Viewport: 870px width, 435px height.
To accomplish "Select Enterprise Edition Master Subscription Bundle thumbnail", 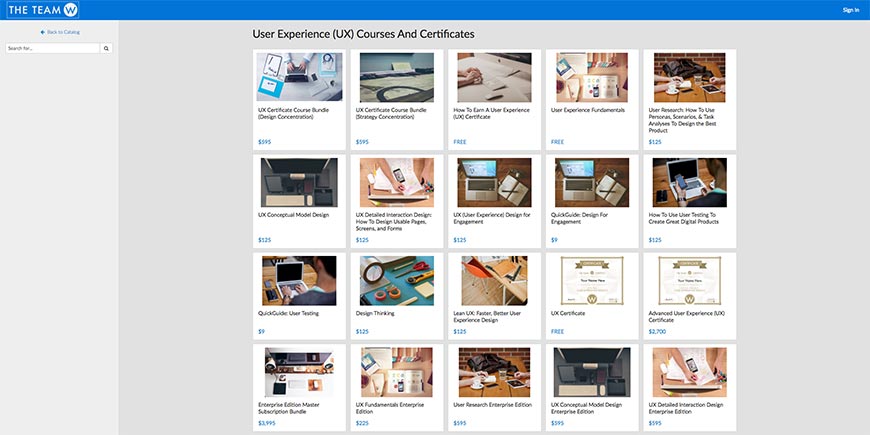I will pyautogui.click(x=299, y=372).
